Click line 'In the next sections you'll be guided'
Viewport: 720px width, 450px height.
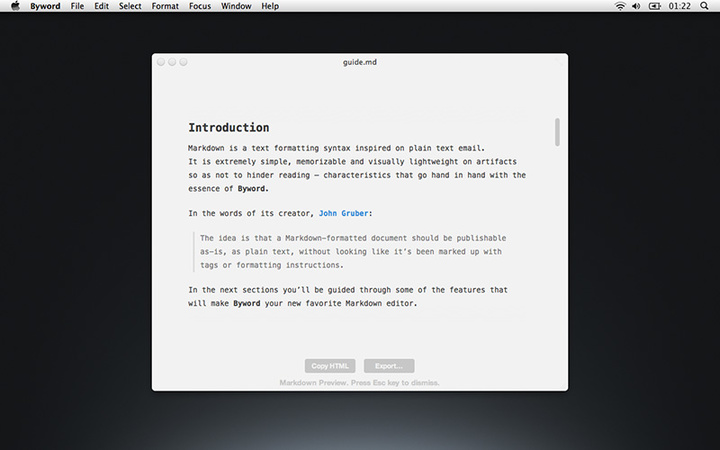(x=348, y=290)
